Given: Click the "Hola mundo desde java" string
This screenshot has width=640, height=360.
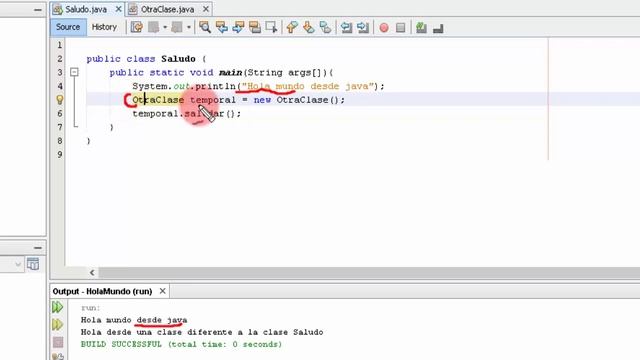Looking at the screenshot, I should (x=308, y=86).
